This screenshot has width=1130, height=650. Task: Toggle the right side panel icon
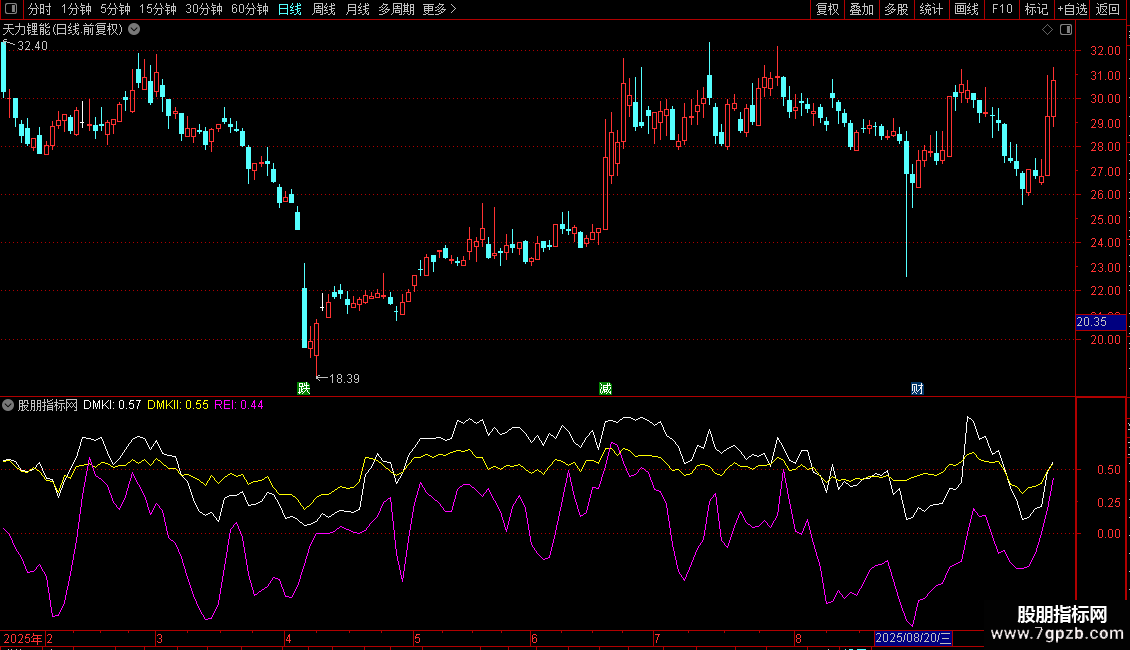(1064, 30)
